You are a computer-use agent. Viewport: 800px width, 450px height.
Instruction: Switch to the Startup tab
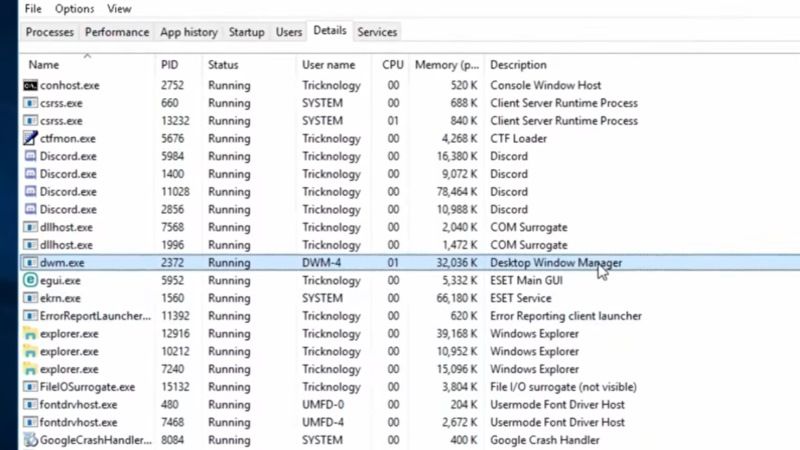pos(246,32)
